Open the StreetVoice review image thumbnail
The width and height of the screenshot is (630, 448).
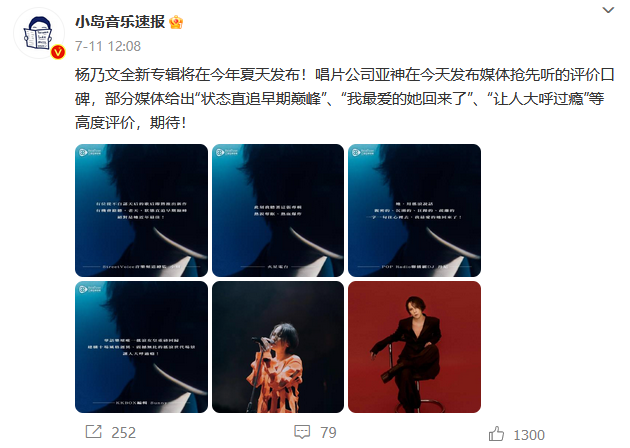[141, 211]
